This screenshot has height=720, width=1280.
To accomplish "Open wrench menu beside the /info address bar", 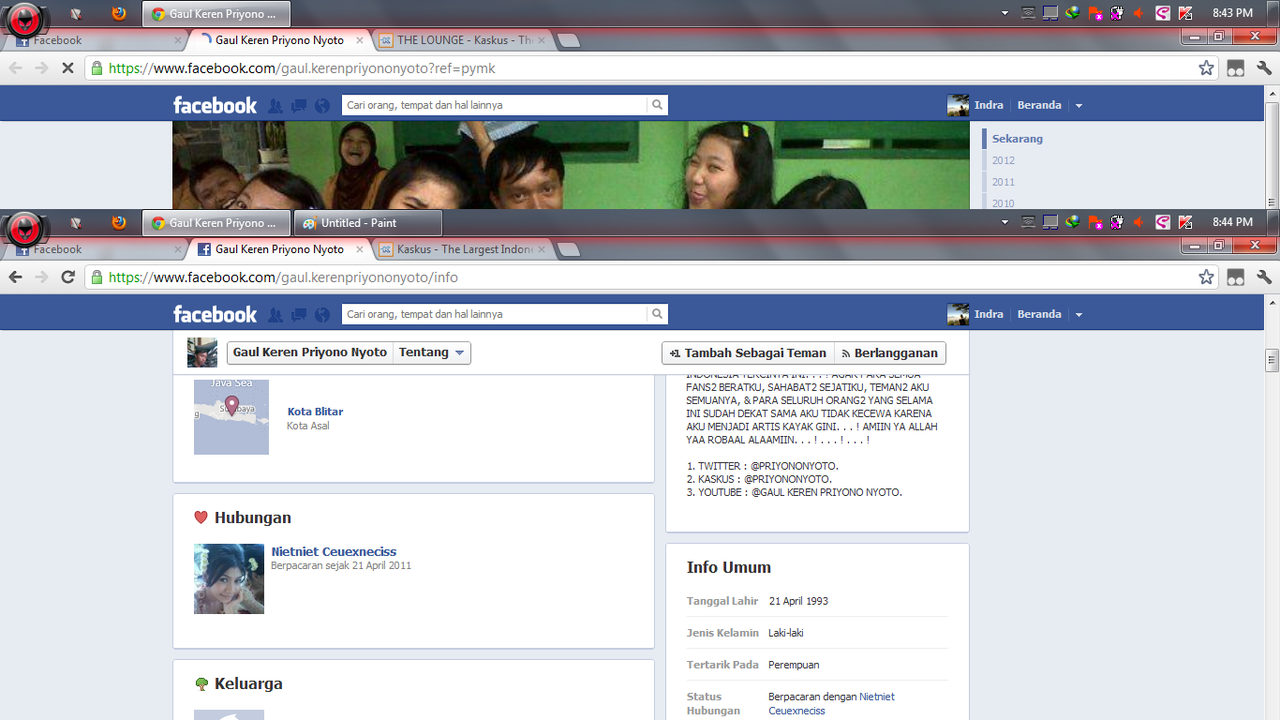I will click(1264, 277).
